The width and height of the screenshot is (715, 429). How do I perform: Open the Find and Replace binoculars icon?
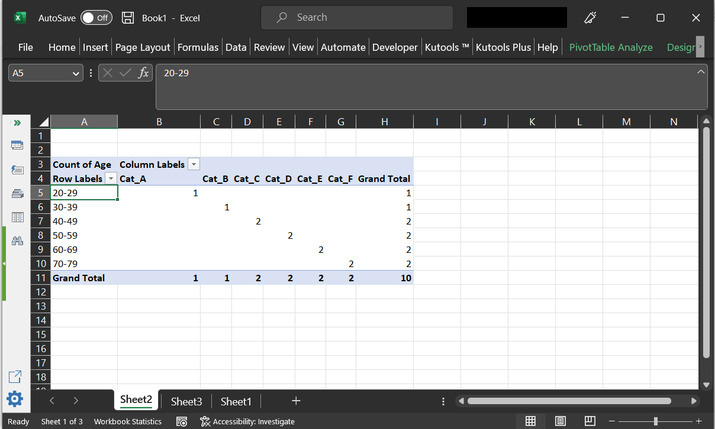(17, 241)
